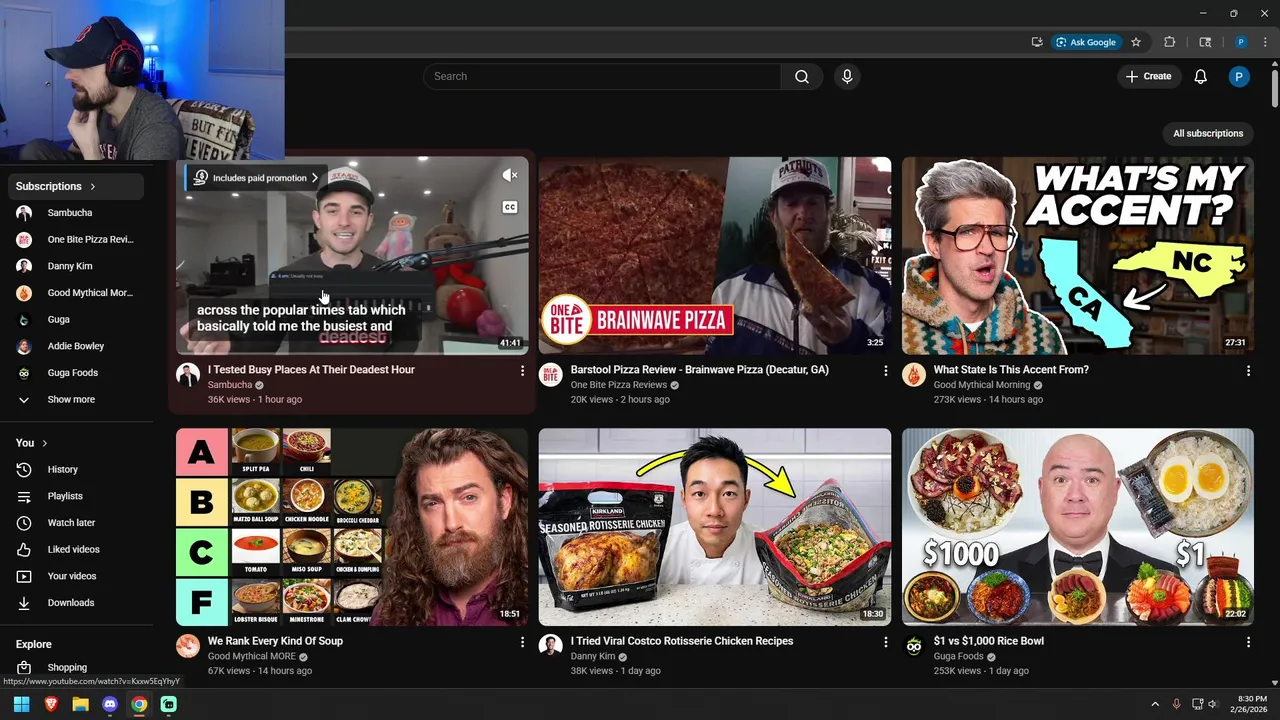
Task: Open title What State Is This Accent From?
Action: 1011,370
